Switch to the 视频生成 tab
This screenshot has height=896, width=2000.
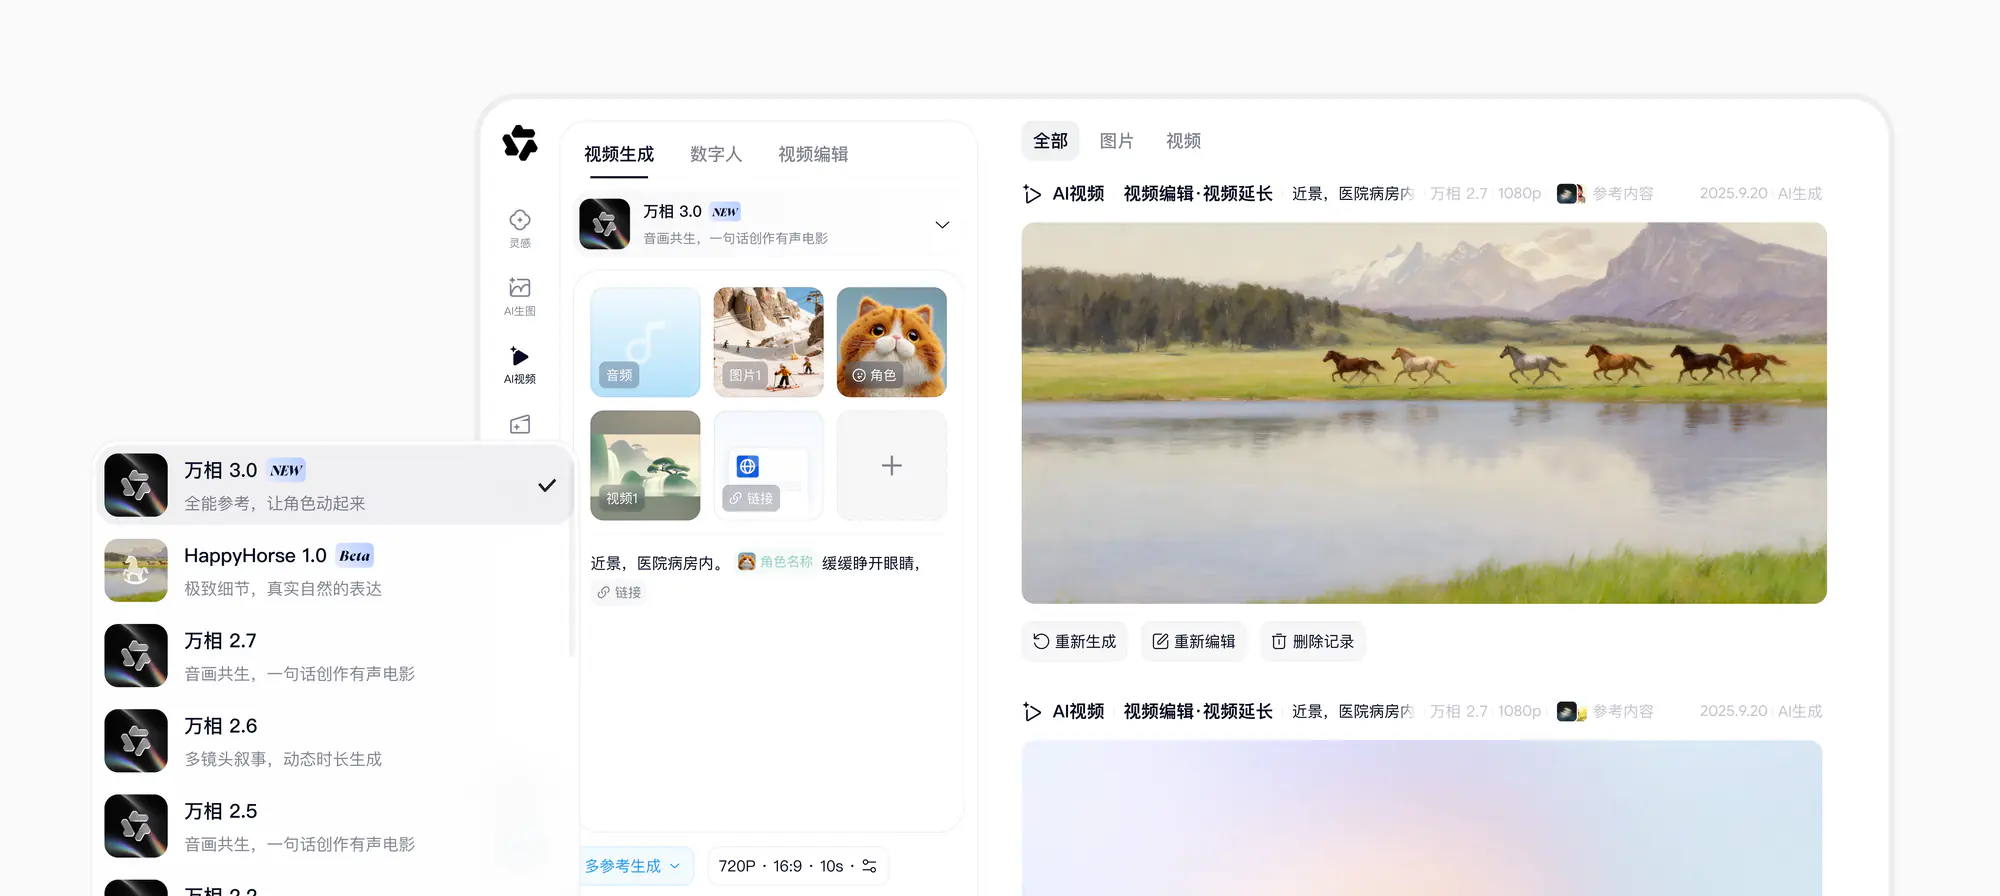[619, 154]
